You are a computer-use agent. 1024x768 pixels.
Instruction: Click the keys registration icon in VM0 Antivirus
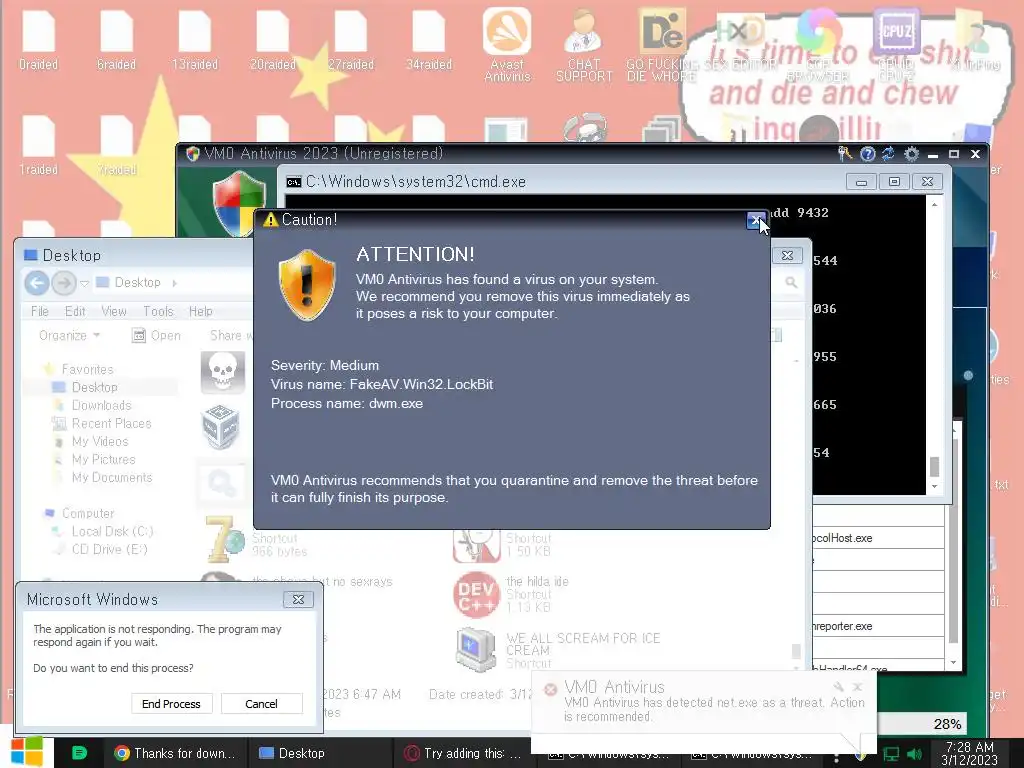(844, 153)
